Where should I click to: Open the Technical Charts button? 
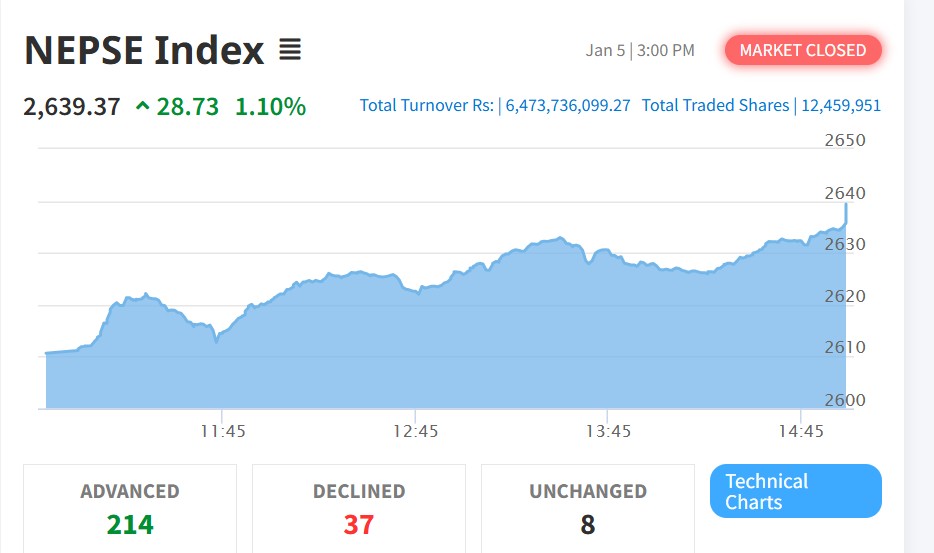pyautogui.click(x=795, y=491)
